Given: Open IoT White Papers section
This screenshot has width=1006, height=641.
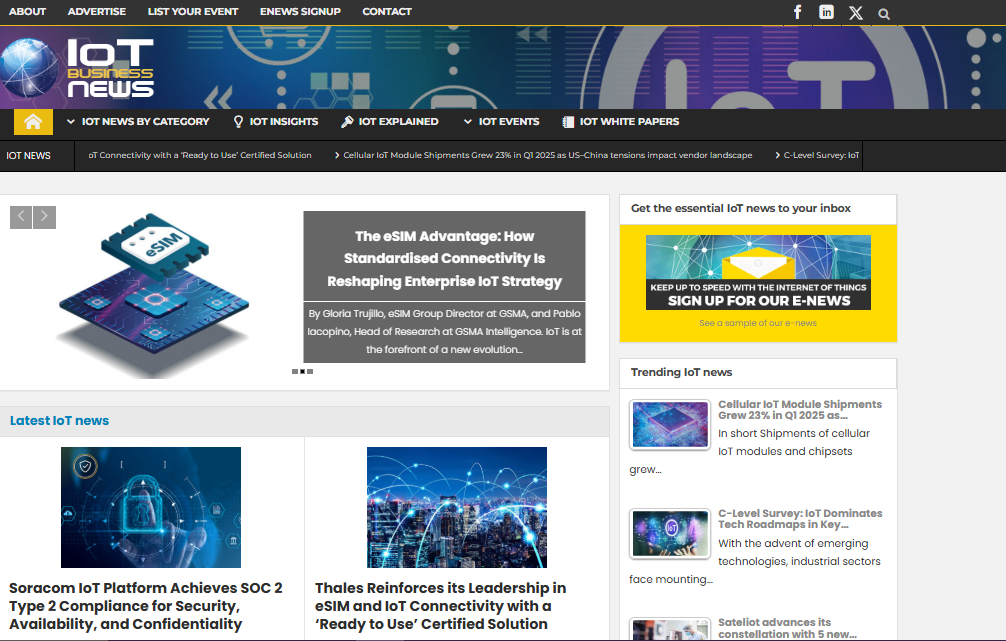Looking at the screenshot, I should click(x=629, y=121).
